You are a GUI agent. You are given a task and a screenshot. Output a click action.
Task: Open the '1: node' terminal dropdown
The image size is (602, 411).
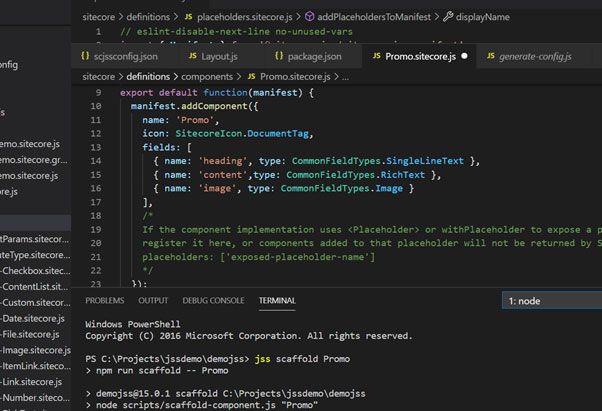pyautogui.click(x=552, y=301)
